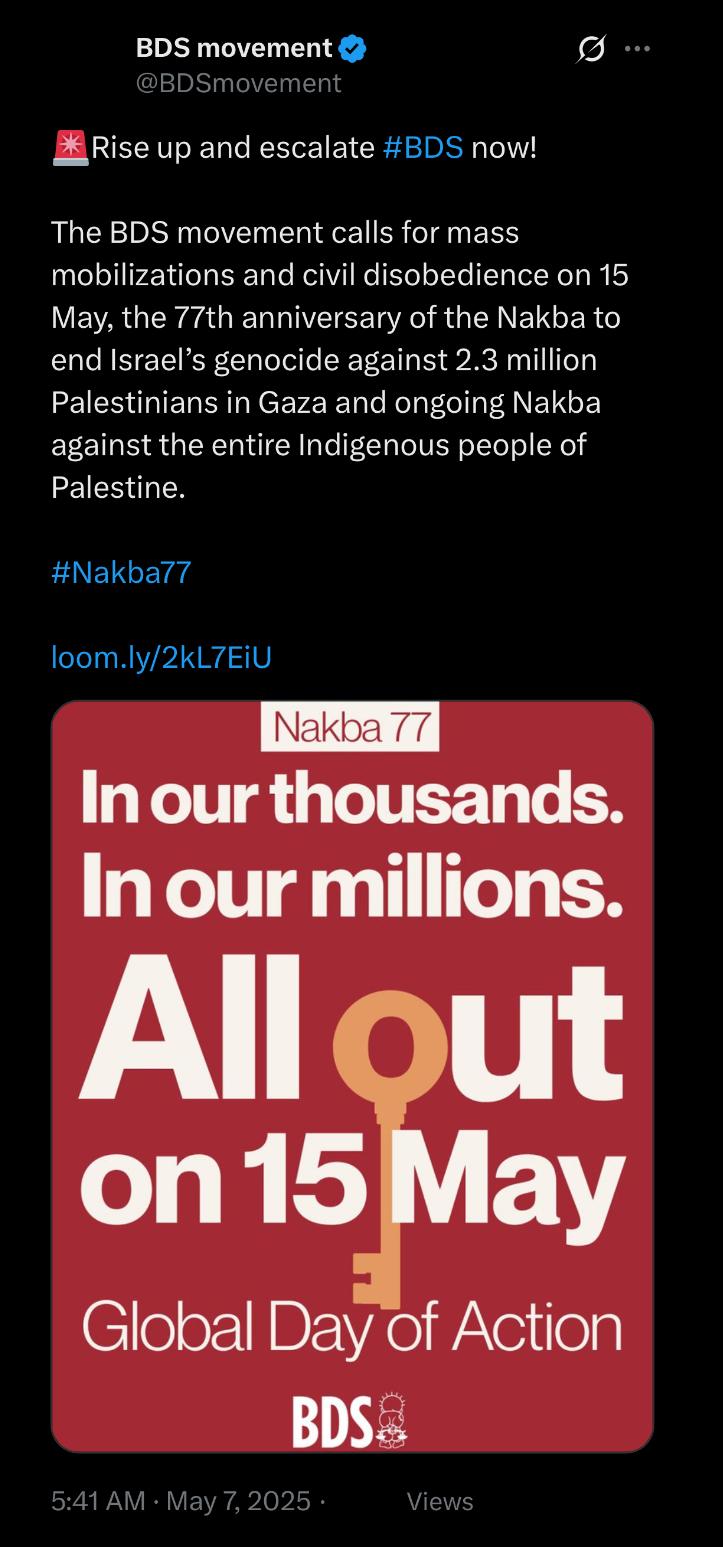Click the Handala figure beside BDS logo
723x1547 pixels.
point(391,1419)
